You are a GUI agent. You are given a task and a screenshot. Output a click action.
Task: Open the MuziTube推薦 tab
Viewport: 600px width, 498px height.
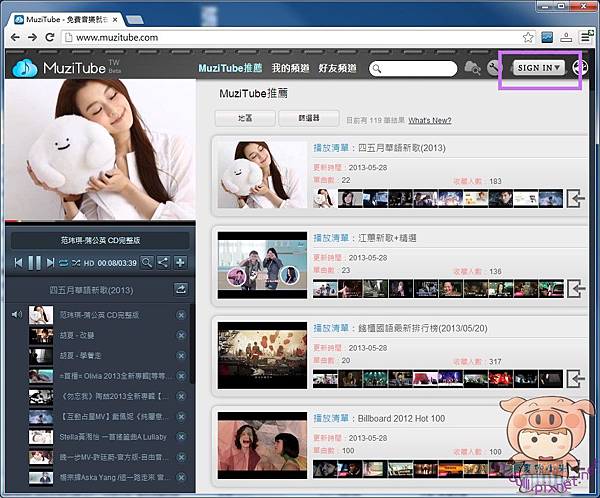[x=230, y=68]
